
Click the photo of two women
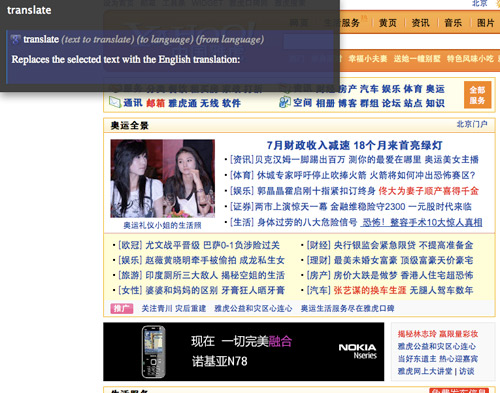click(163, 178)
